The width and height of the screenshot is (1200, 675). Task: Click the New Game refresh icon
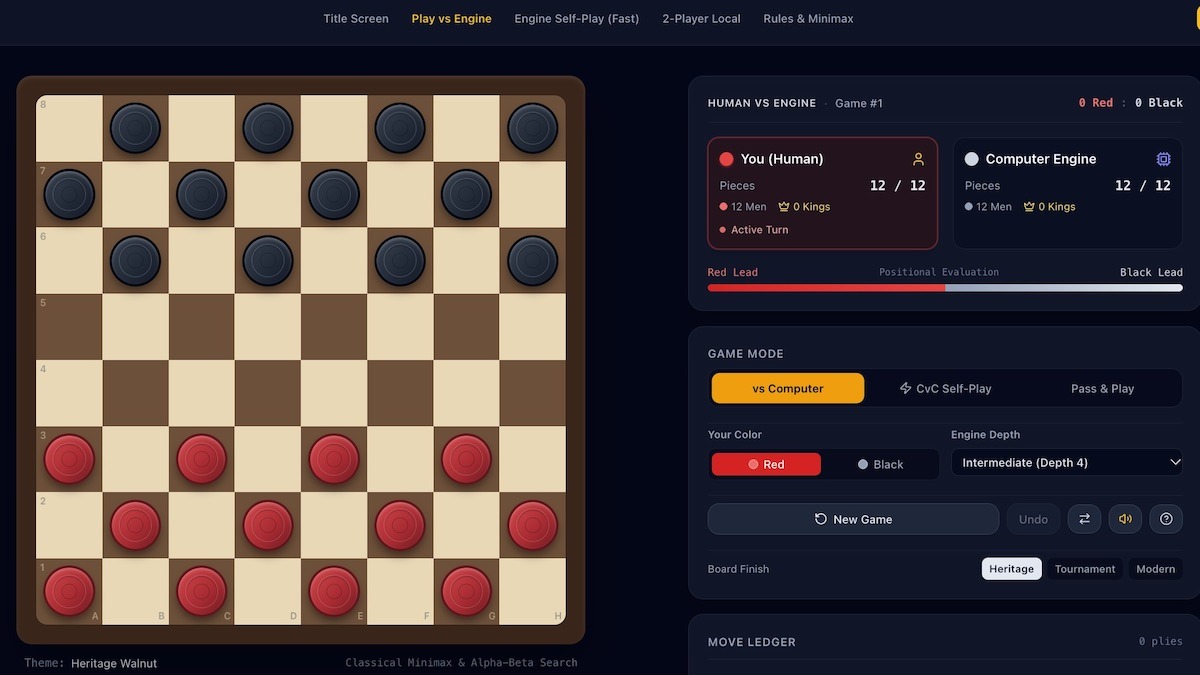[x=821, y=519]
